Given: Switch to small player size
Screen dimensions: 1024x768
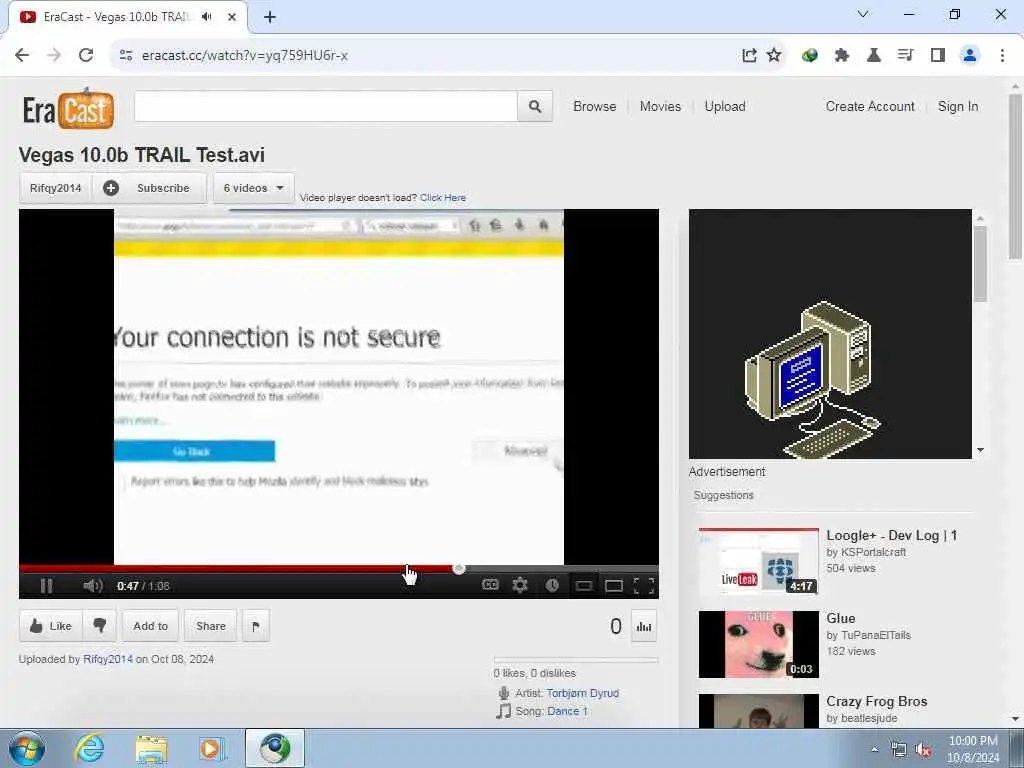Looking at the screenshot, I should [584, 586].
